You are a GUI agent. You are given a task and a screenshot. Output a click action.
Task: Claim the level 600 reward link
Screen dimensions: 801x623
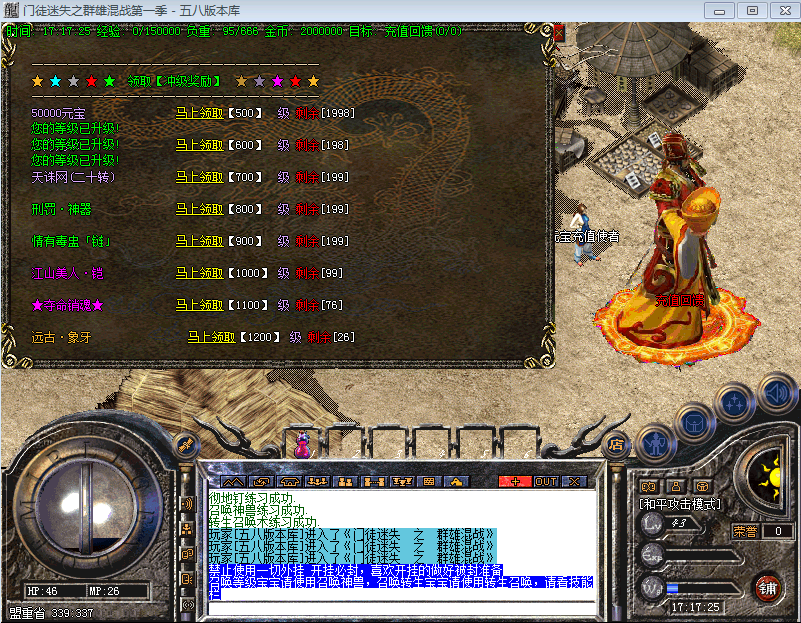[199, 145]
